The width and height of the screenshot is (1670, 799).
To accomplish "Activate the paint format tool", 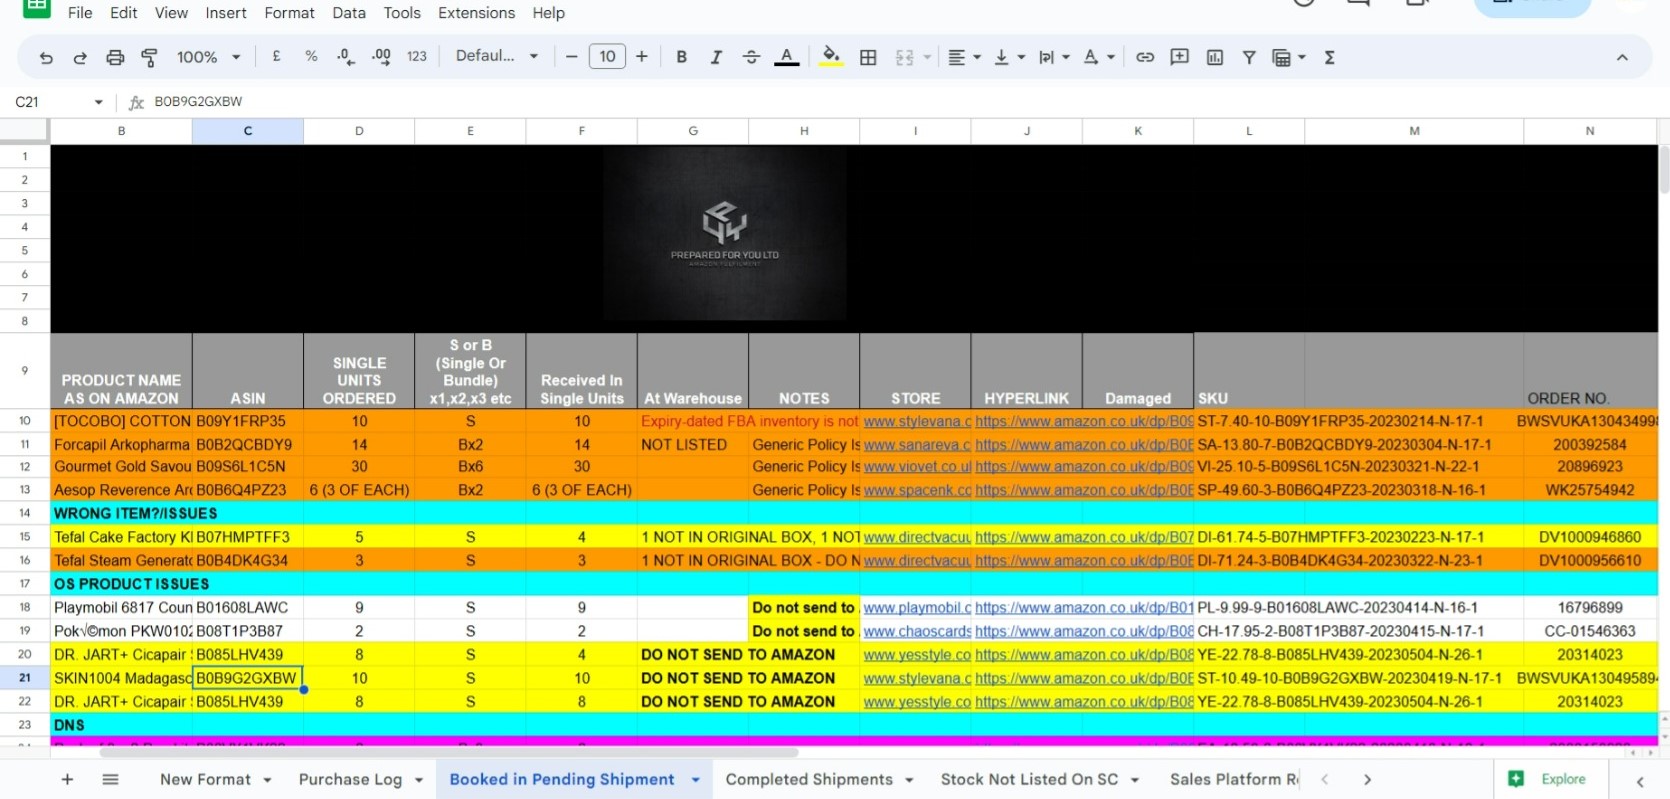I will tap(149, 58).
